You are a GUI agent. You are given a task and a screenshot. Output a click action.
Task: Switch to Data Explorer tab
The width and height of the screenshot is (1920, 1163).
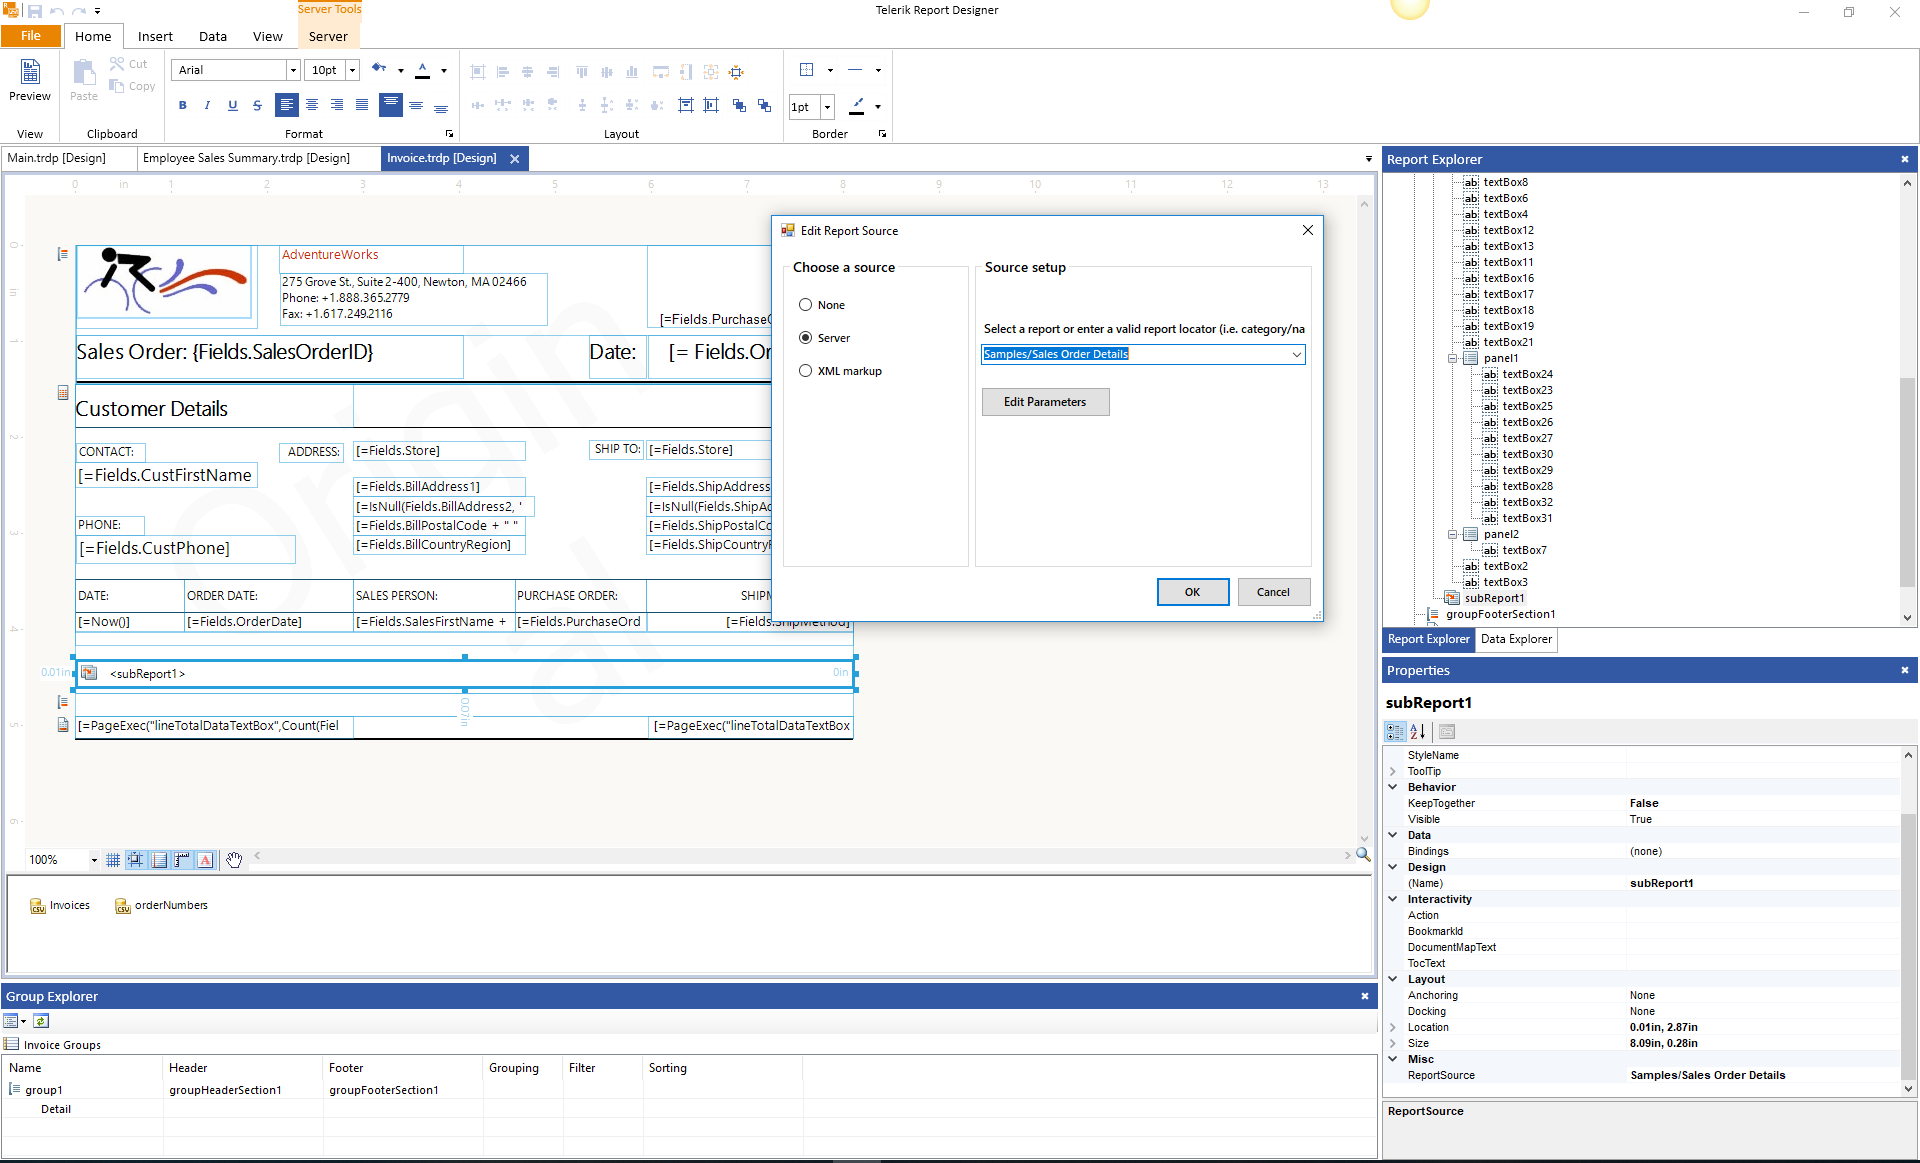(1516, 639)
